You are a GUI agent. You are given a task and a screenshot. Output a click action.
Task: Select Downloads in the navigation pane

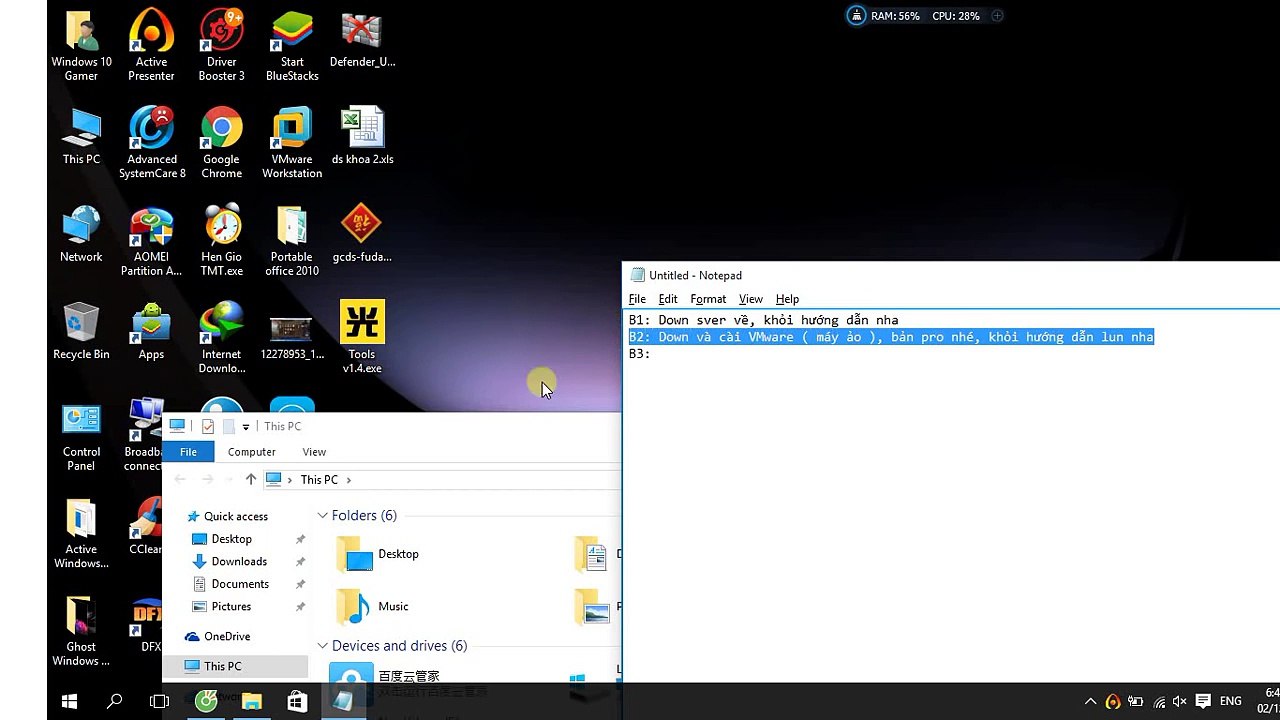click(x=239, y=562)
